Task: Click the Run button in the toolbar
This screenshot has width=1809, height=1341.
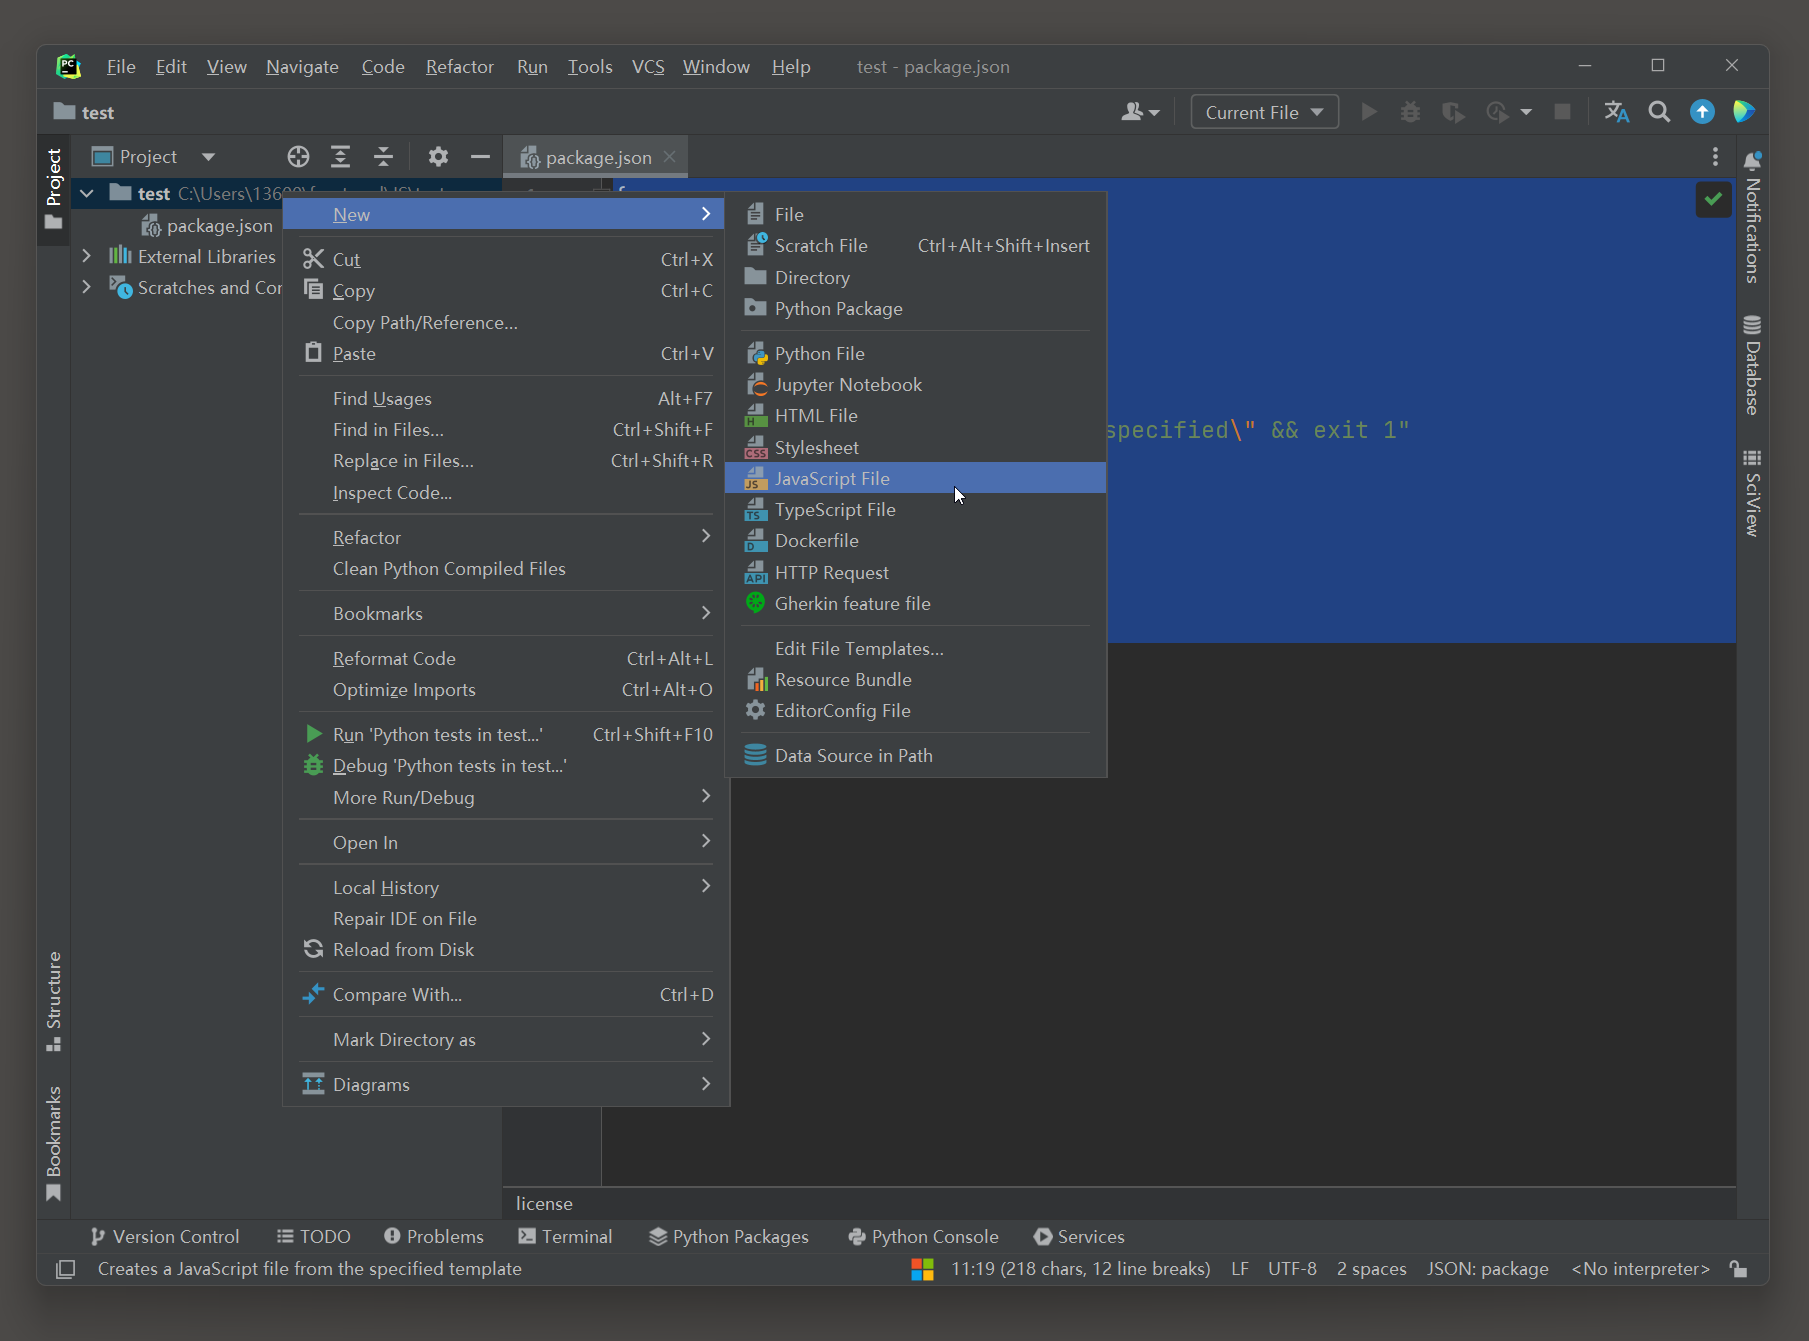Action: 1369,112
